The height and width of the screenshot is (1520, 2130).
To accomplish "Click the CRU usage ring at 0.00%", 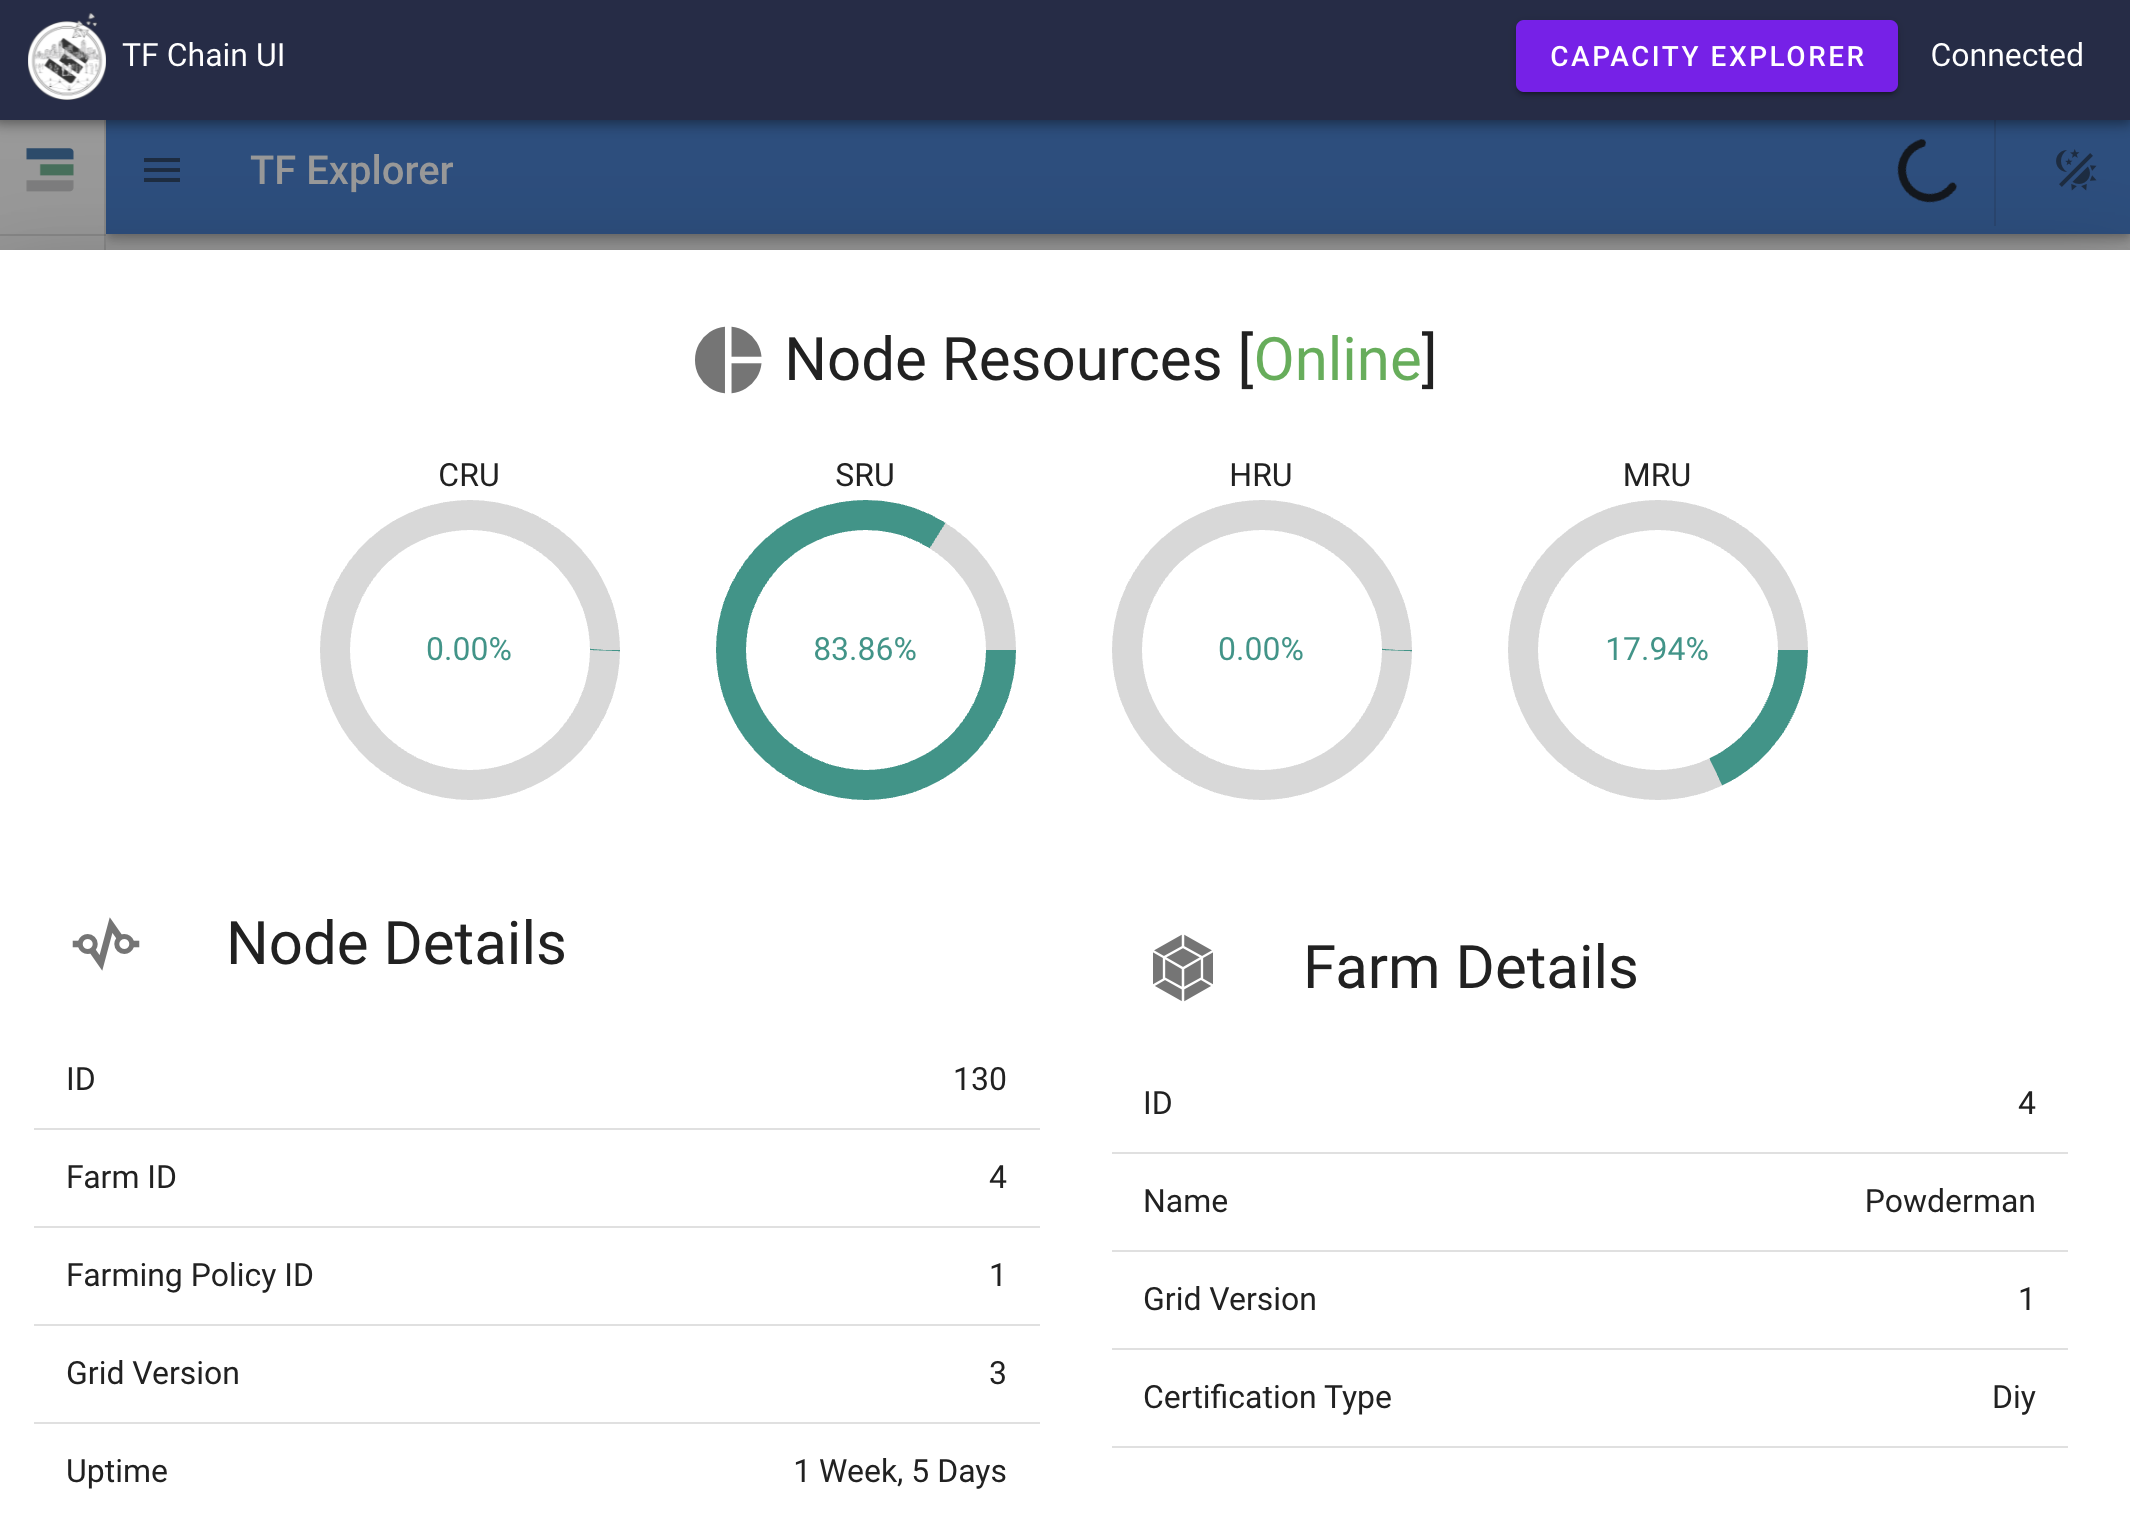I will (x=469, y=650).
